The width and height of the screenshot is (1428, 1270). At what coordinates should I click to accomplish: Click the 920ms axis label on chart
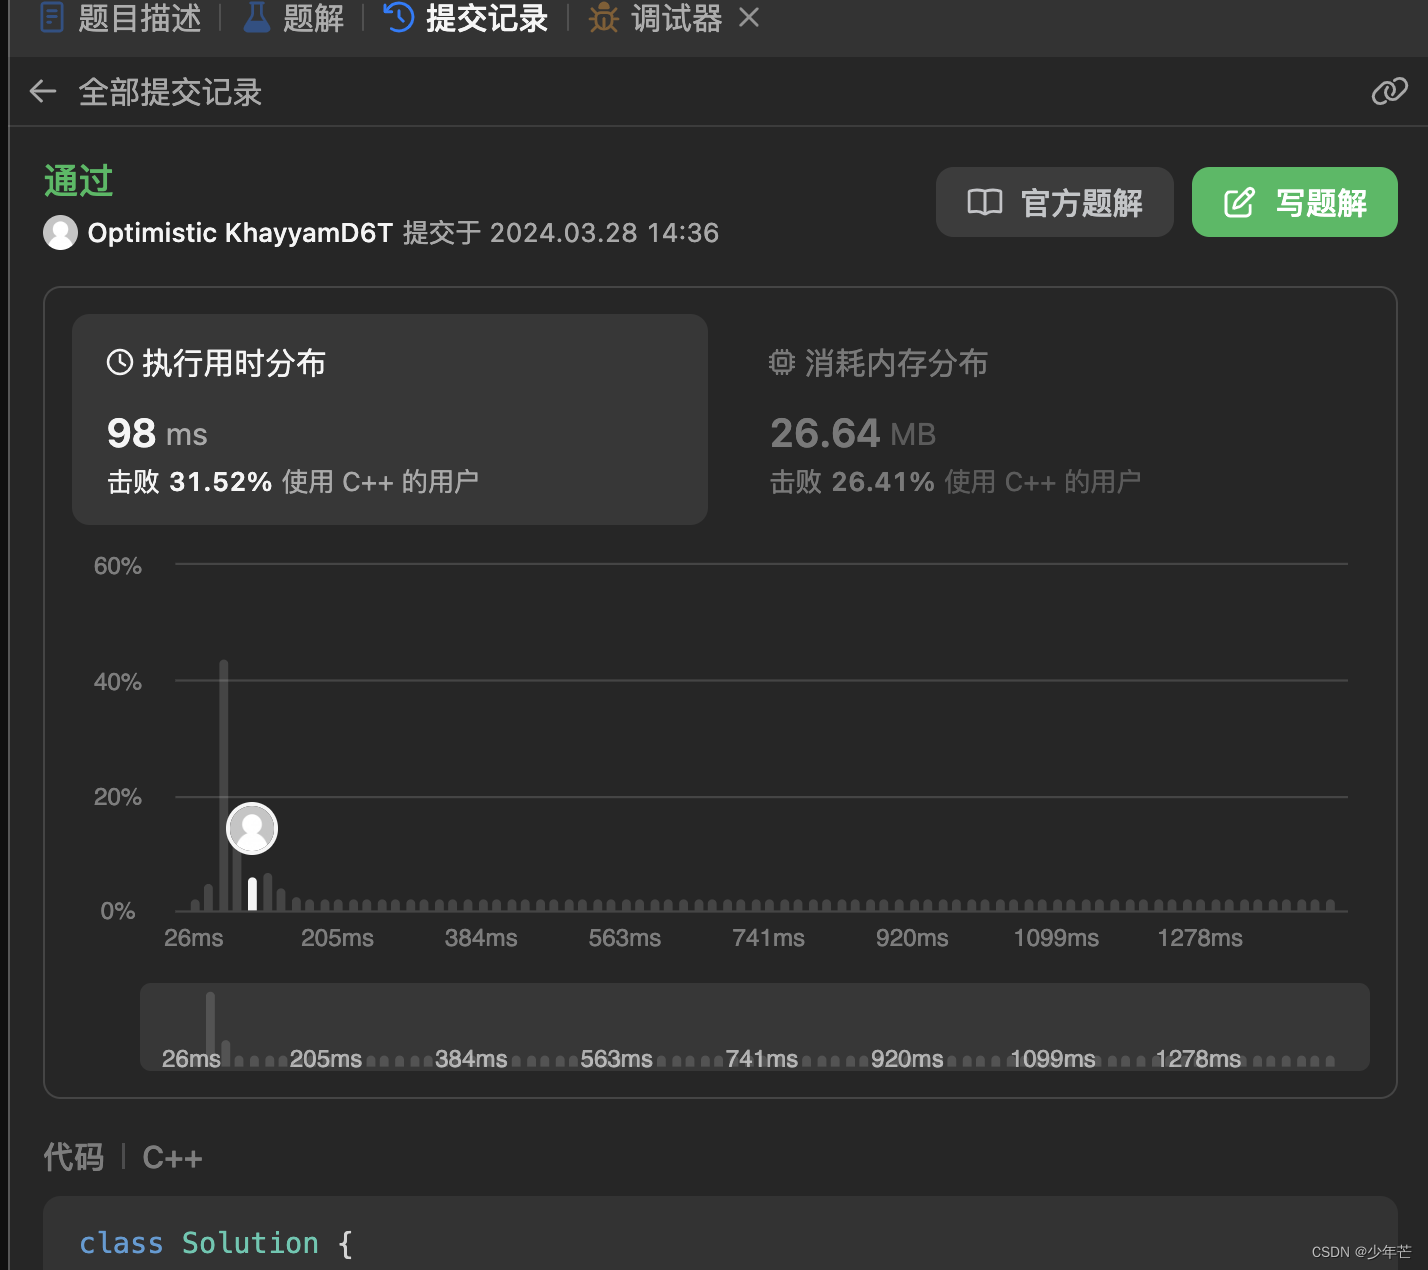[x=912, y=938]
